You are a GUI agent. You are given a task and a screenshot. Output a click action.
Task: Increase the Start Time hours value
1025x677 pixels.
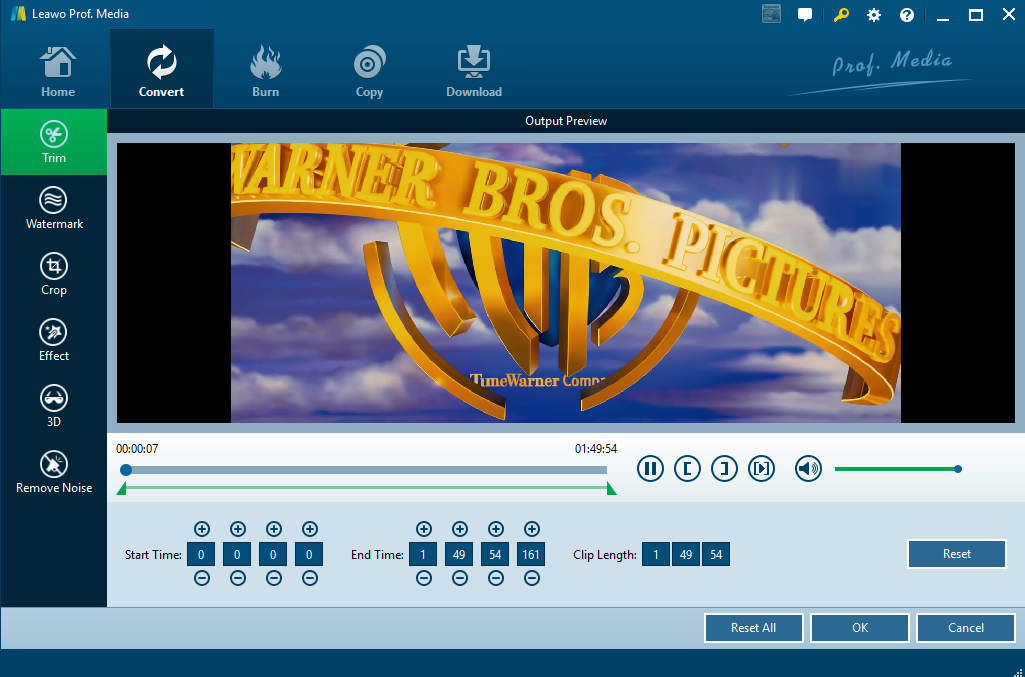coord(201,529)
